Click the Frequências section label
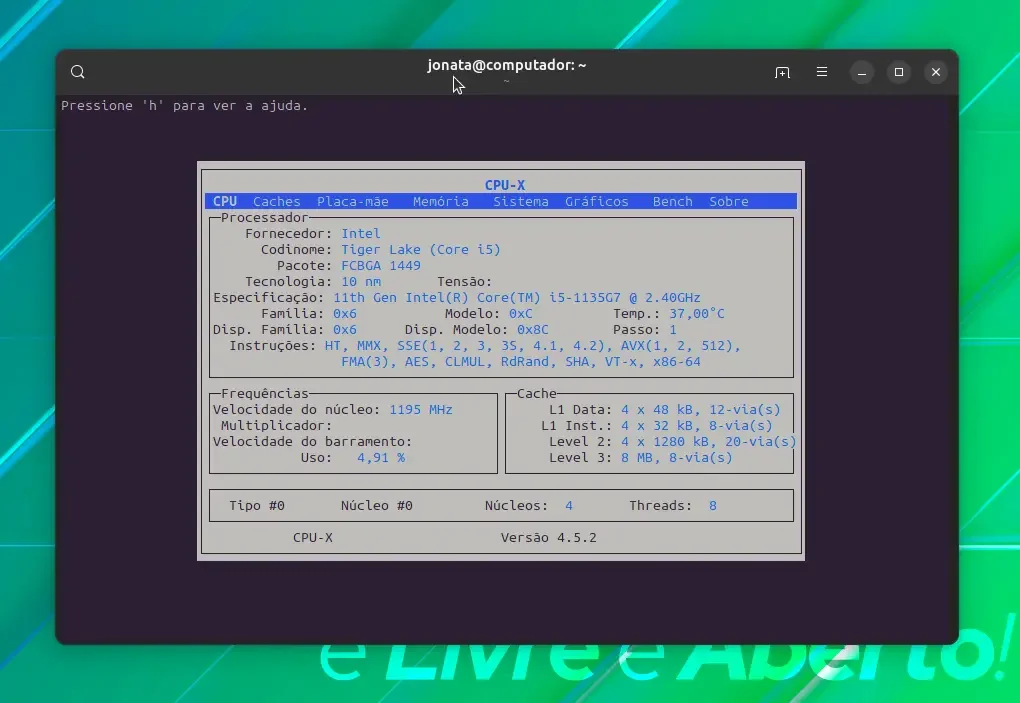This screenshot has width=1020, height=703. pos(264,393)
